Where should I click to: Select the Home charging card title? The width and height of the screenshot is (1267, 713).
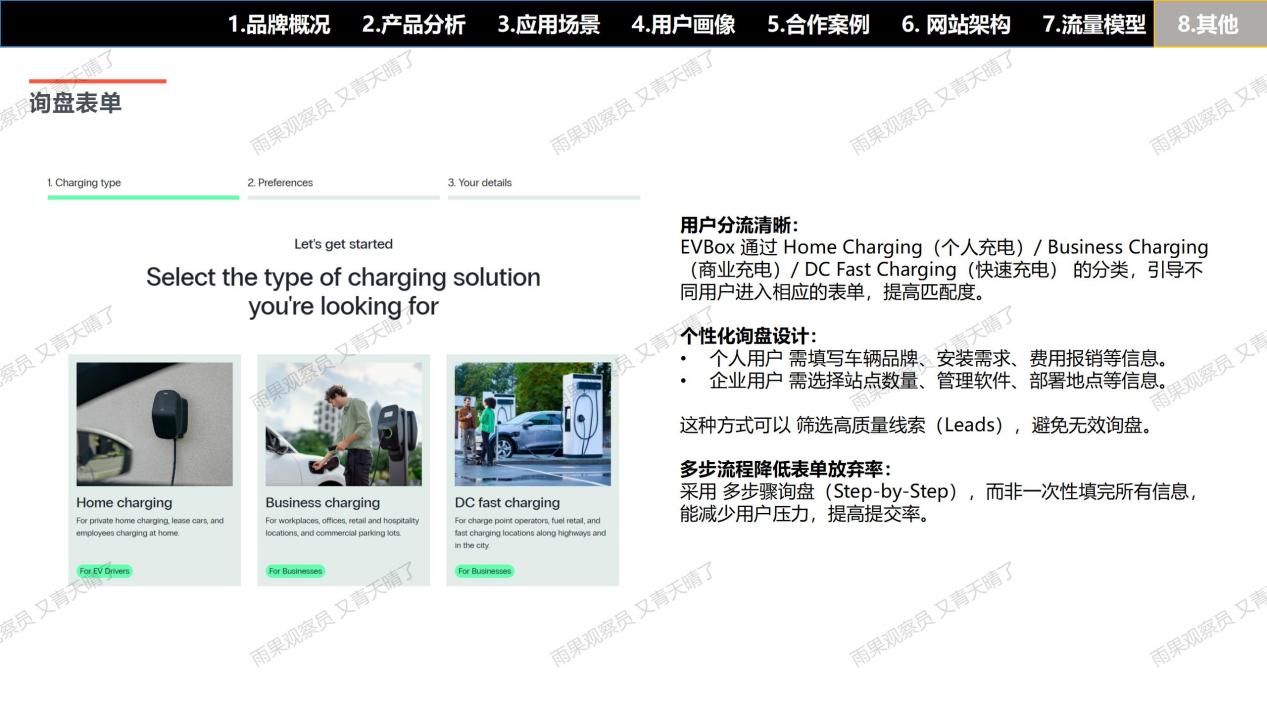(124, 503)
